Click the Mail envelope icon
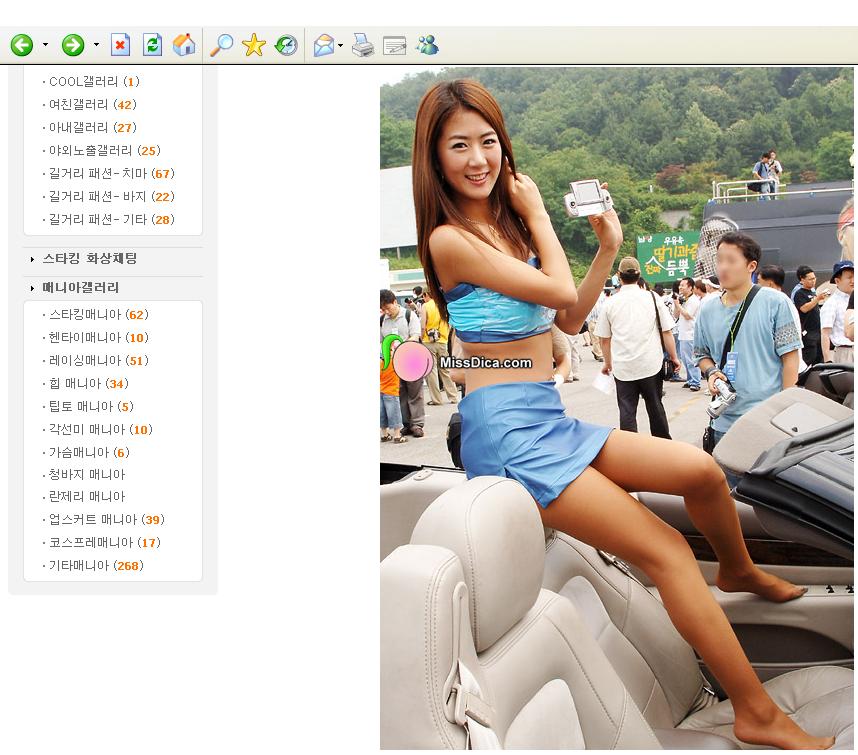Viewport: 858px width, 755px height. 323,45
